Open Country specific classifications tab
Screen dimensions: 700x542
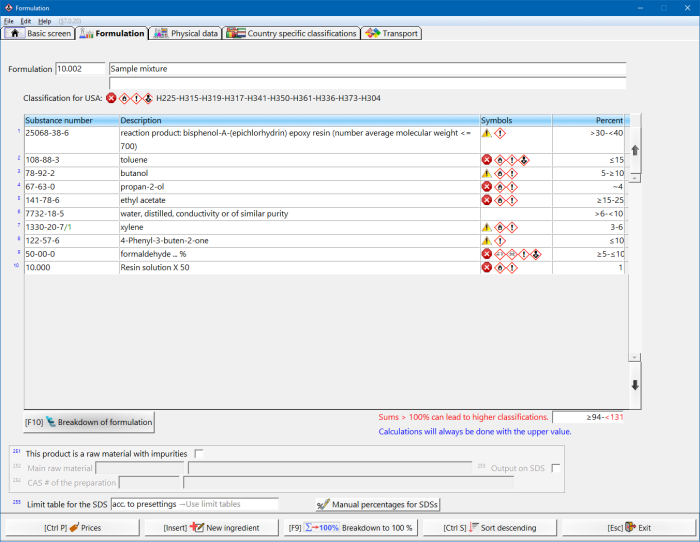point(292,33)
